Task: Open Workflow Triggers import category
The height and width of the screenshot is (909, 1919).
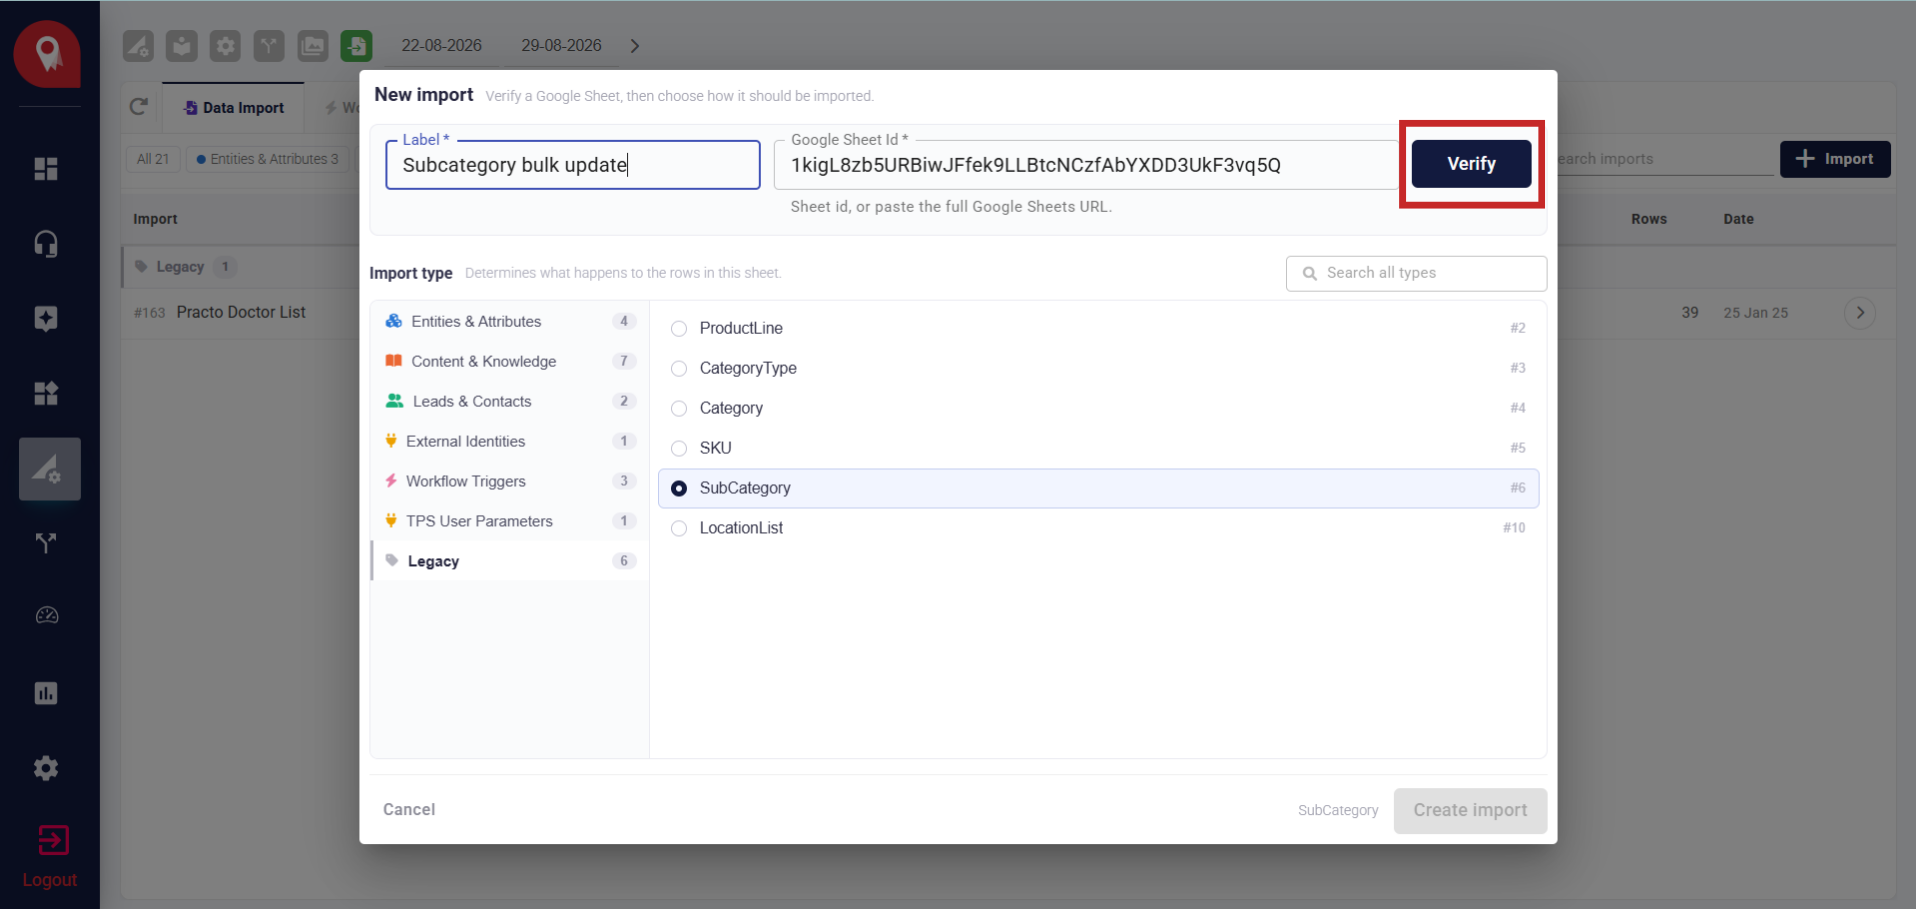Action: tap(509, 481)
